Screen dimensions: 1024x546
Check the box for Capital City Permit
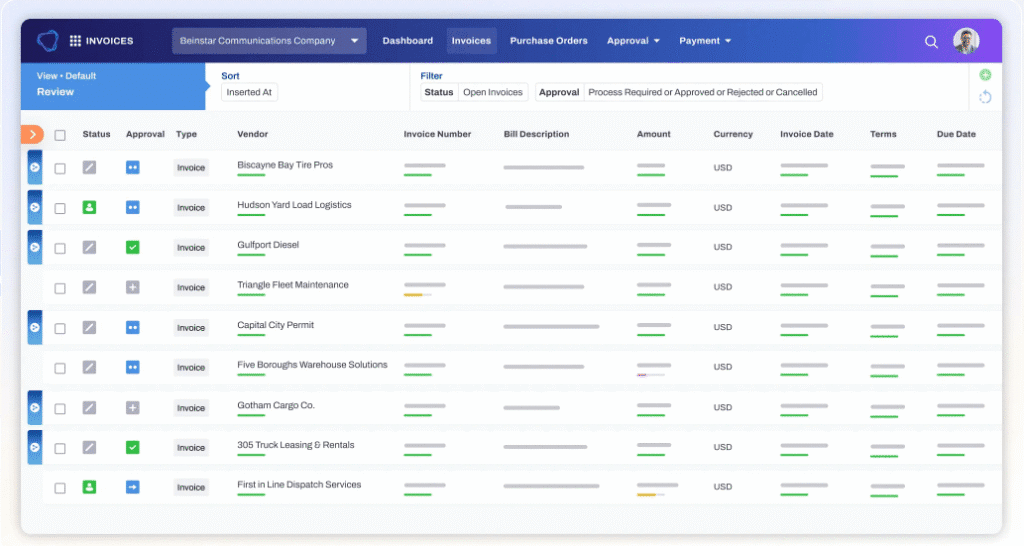tap(60, 329)
